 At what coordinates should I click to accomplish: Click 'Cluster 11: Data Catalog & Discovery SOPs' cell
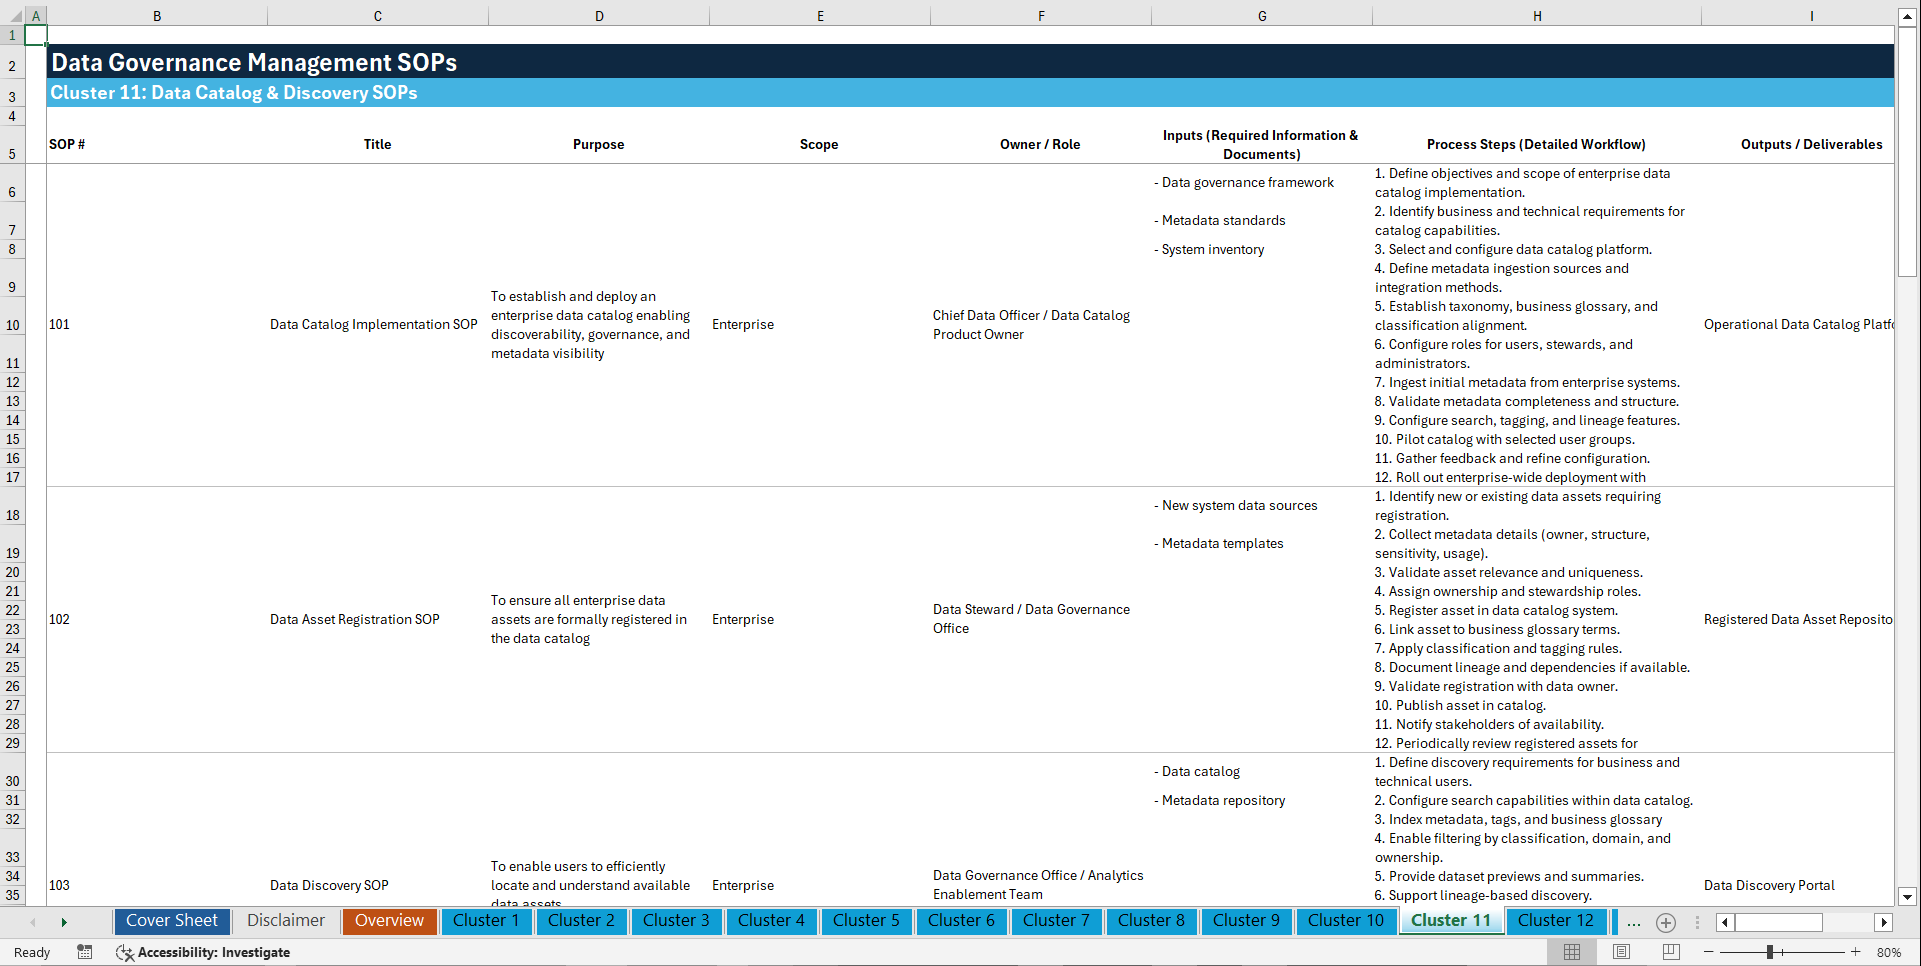pos(970,93)
